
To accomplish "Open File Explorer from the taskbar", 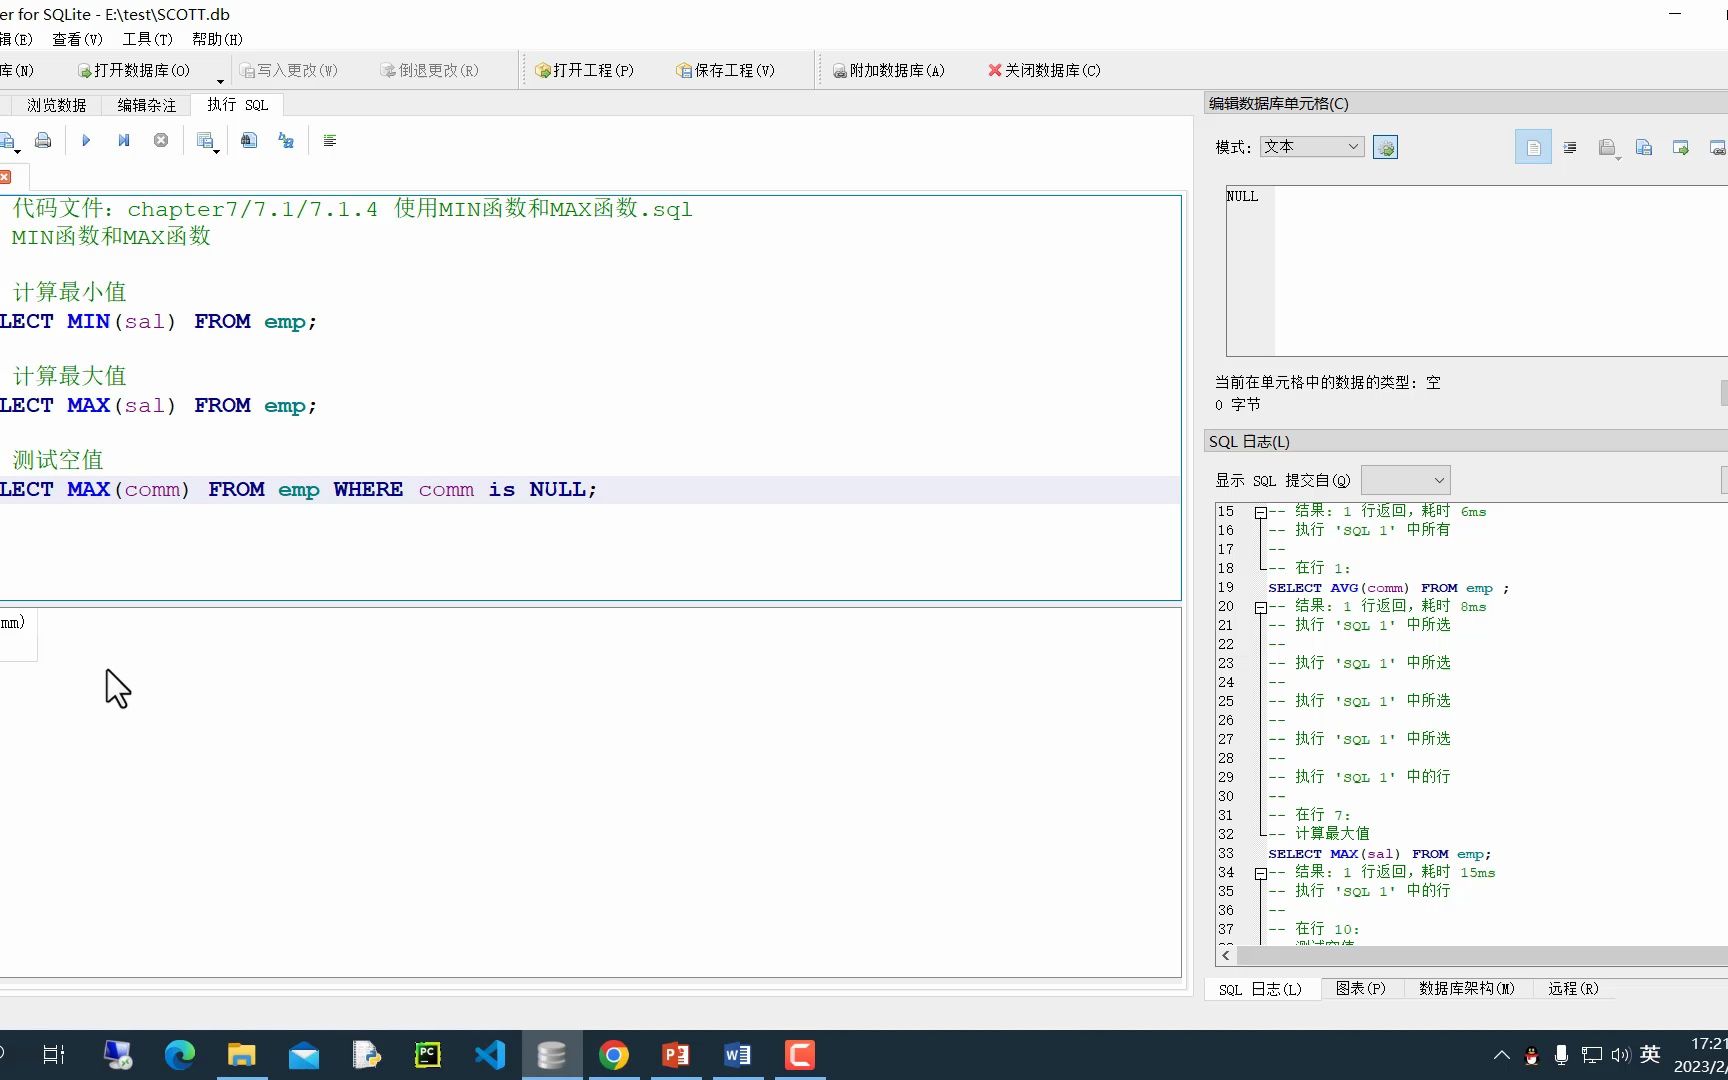I will click(x=242, y=1055).
